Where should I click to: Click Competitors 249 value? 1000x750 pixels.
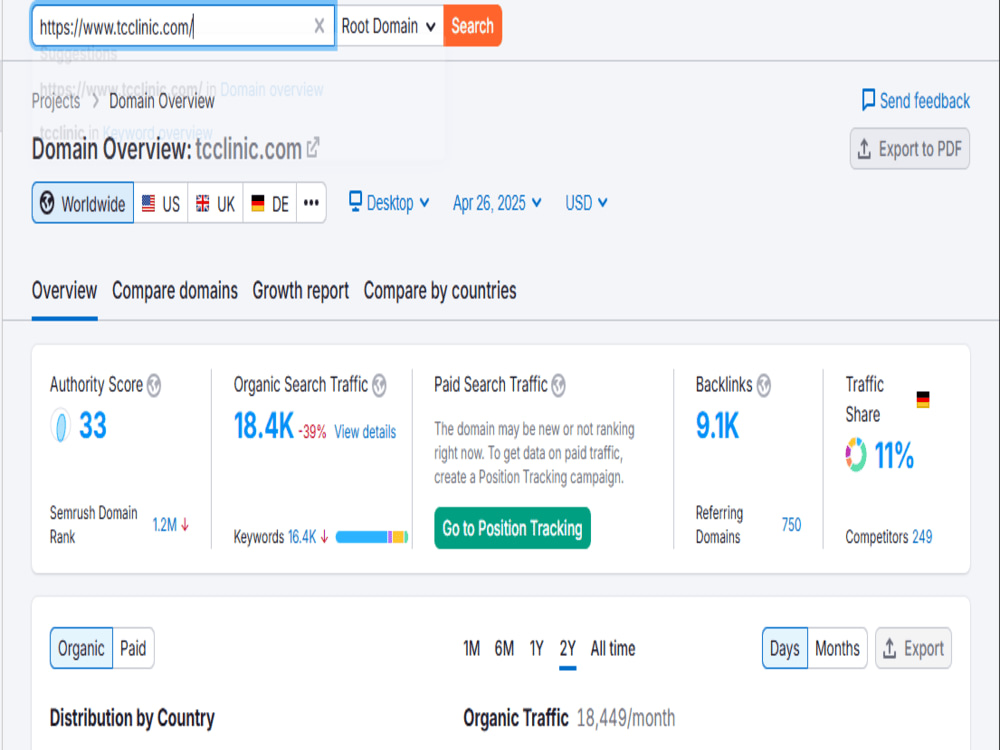click(922, 537)
